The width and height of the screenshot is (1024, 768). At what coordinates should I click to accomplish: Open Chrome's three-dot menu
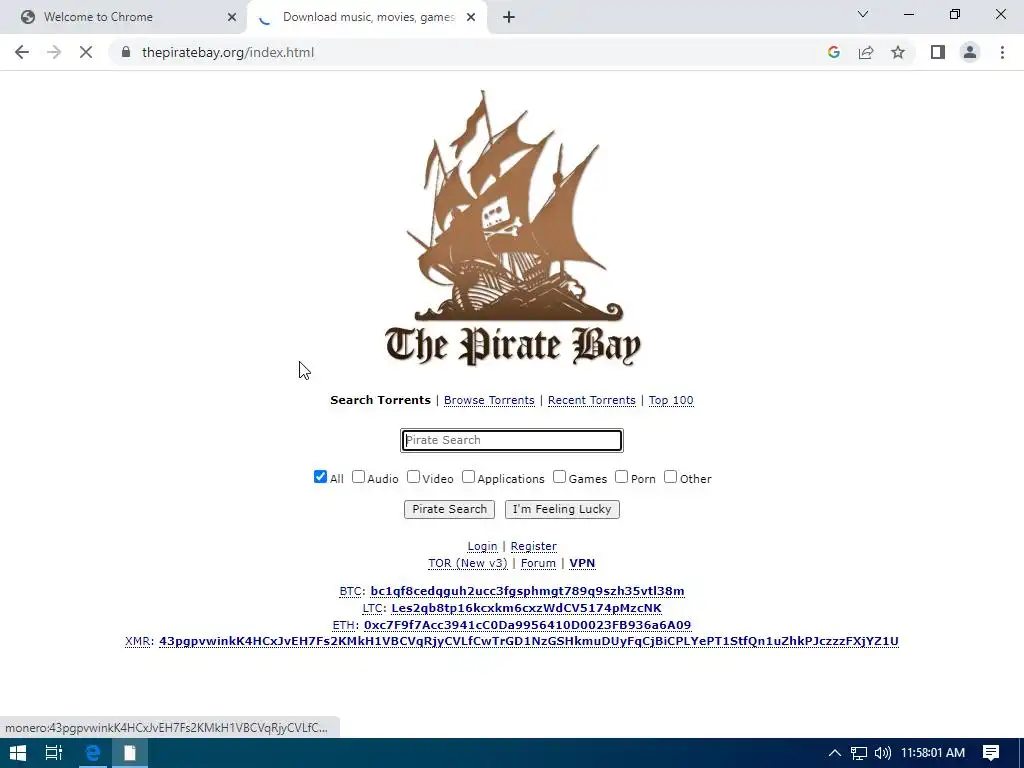pyautogui.click(x=1002, y=52)
